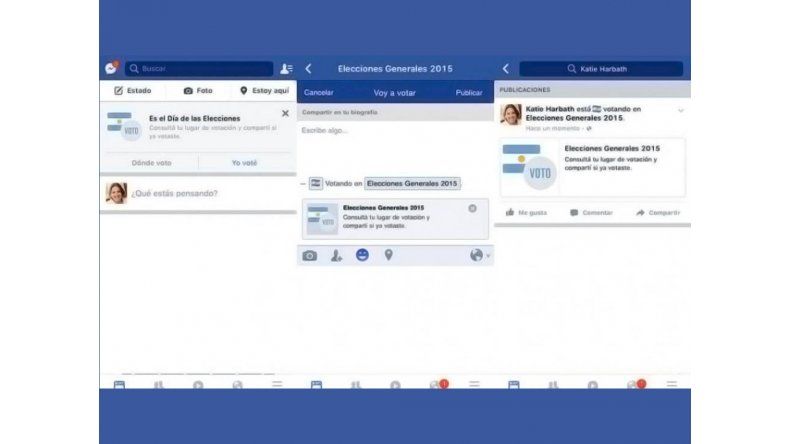This screenshot has width=790, height=444.
Task: Tag friends with composer person icon
Action: click(x=336, y=256)
